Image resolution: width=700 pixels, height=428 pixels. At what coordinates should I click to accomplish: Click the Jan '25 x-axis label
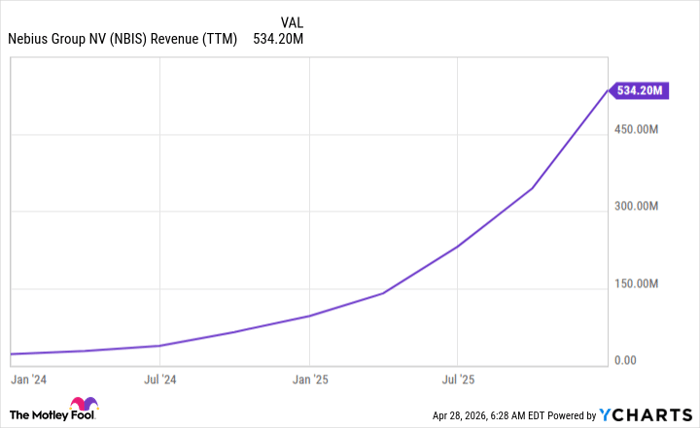click(x=310, y=380)
